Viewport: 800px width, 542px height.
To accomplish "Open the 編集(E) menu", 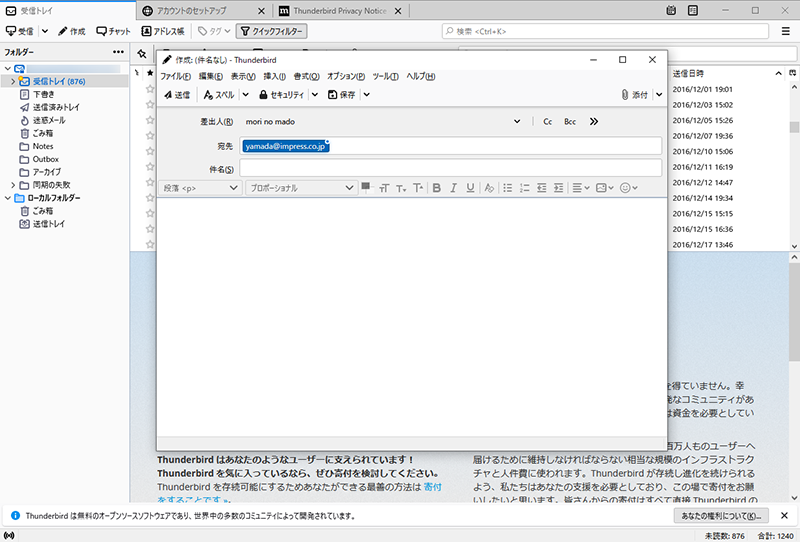I will click(x=211, y=77).
